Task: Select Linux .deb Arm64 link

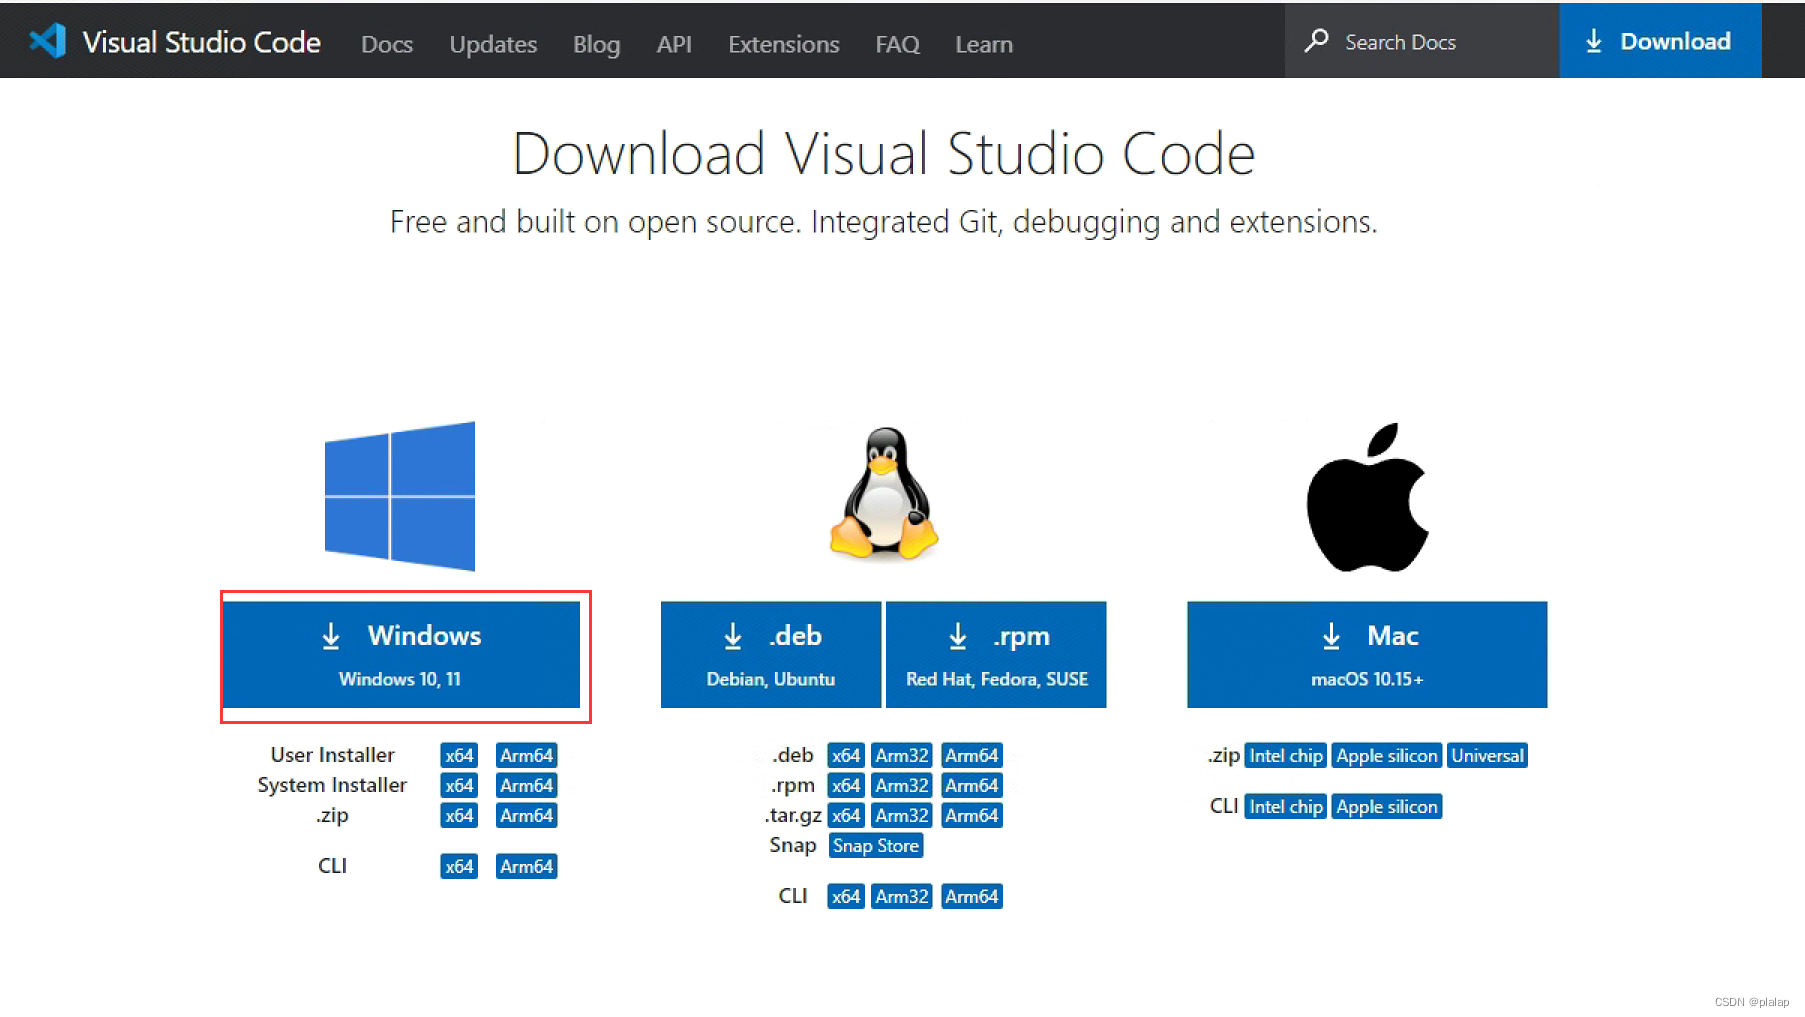Action: [972, 755]
